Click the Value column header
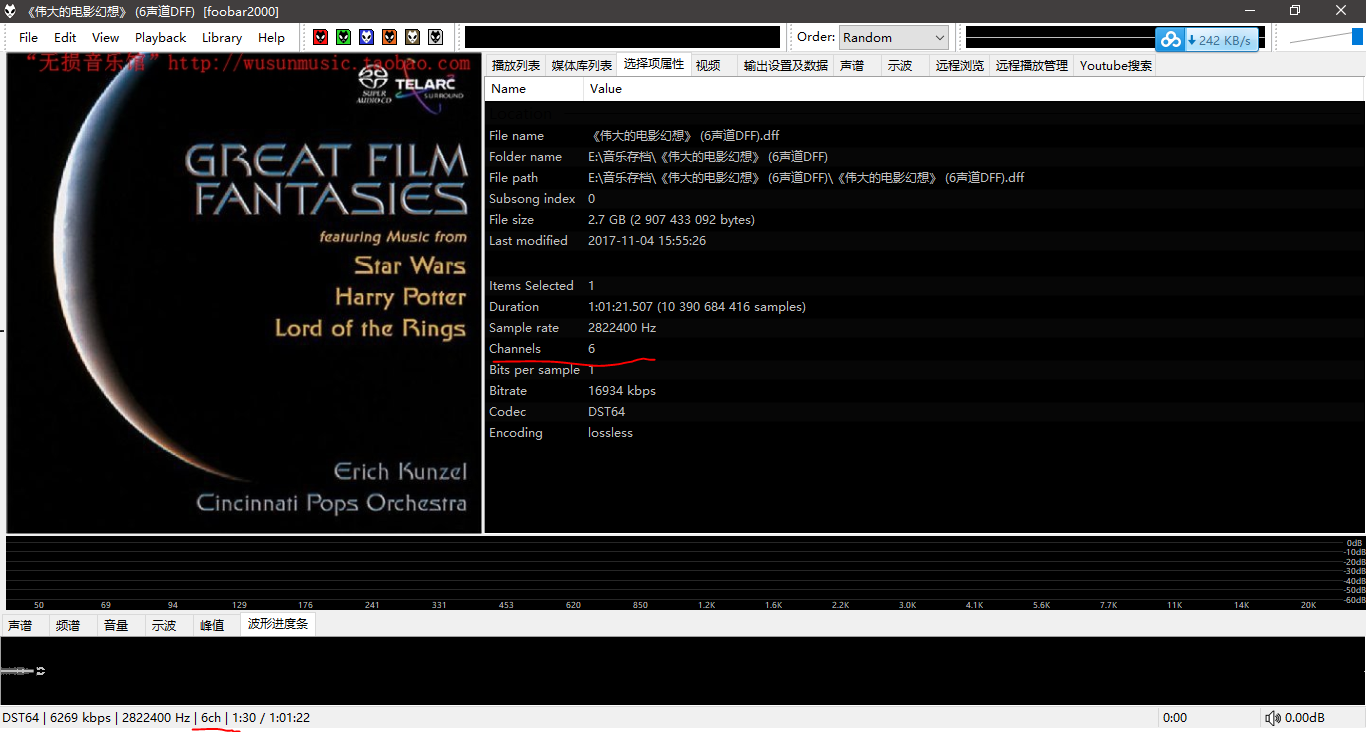The image size is (1366, 732). pyautogui.click(x=606, y=89)
